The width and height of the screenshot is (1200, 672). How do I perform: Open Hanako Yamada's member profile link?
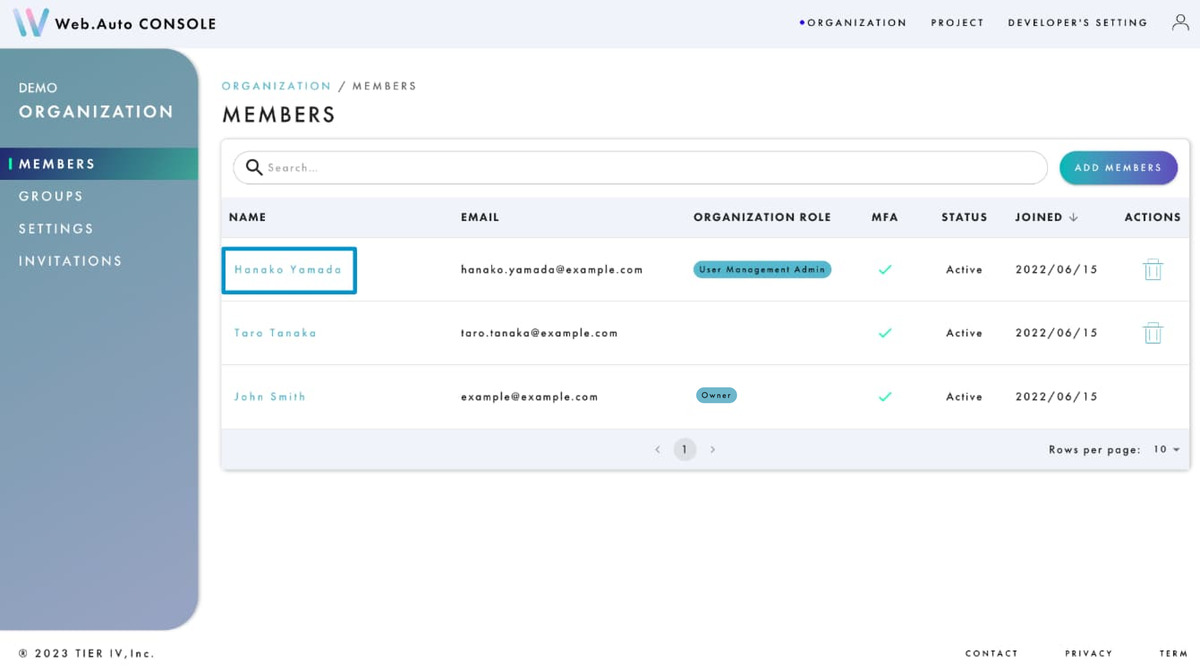point(288,270)
